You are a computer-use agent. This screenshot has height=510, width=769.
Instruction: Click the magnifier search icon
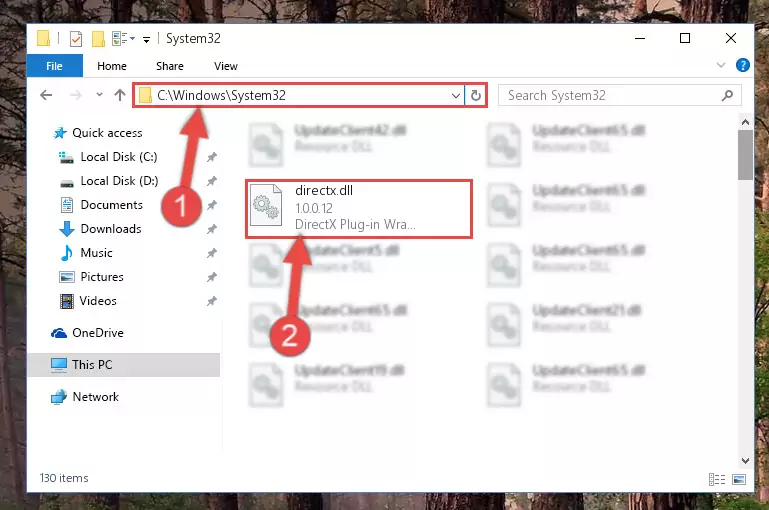(727, 95)
